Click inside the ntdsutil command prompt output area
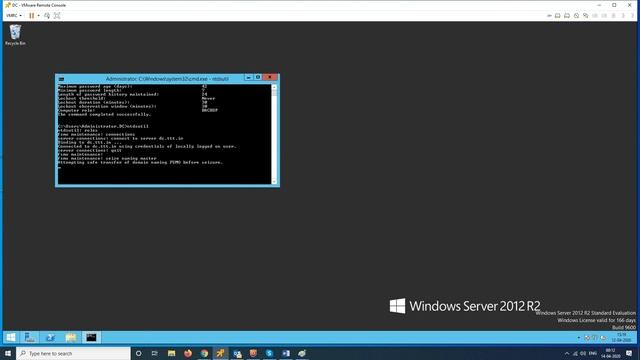This screenshot has width=640, height=360. pyautogui.click(x=164, y=134)
